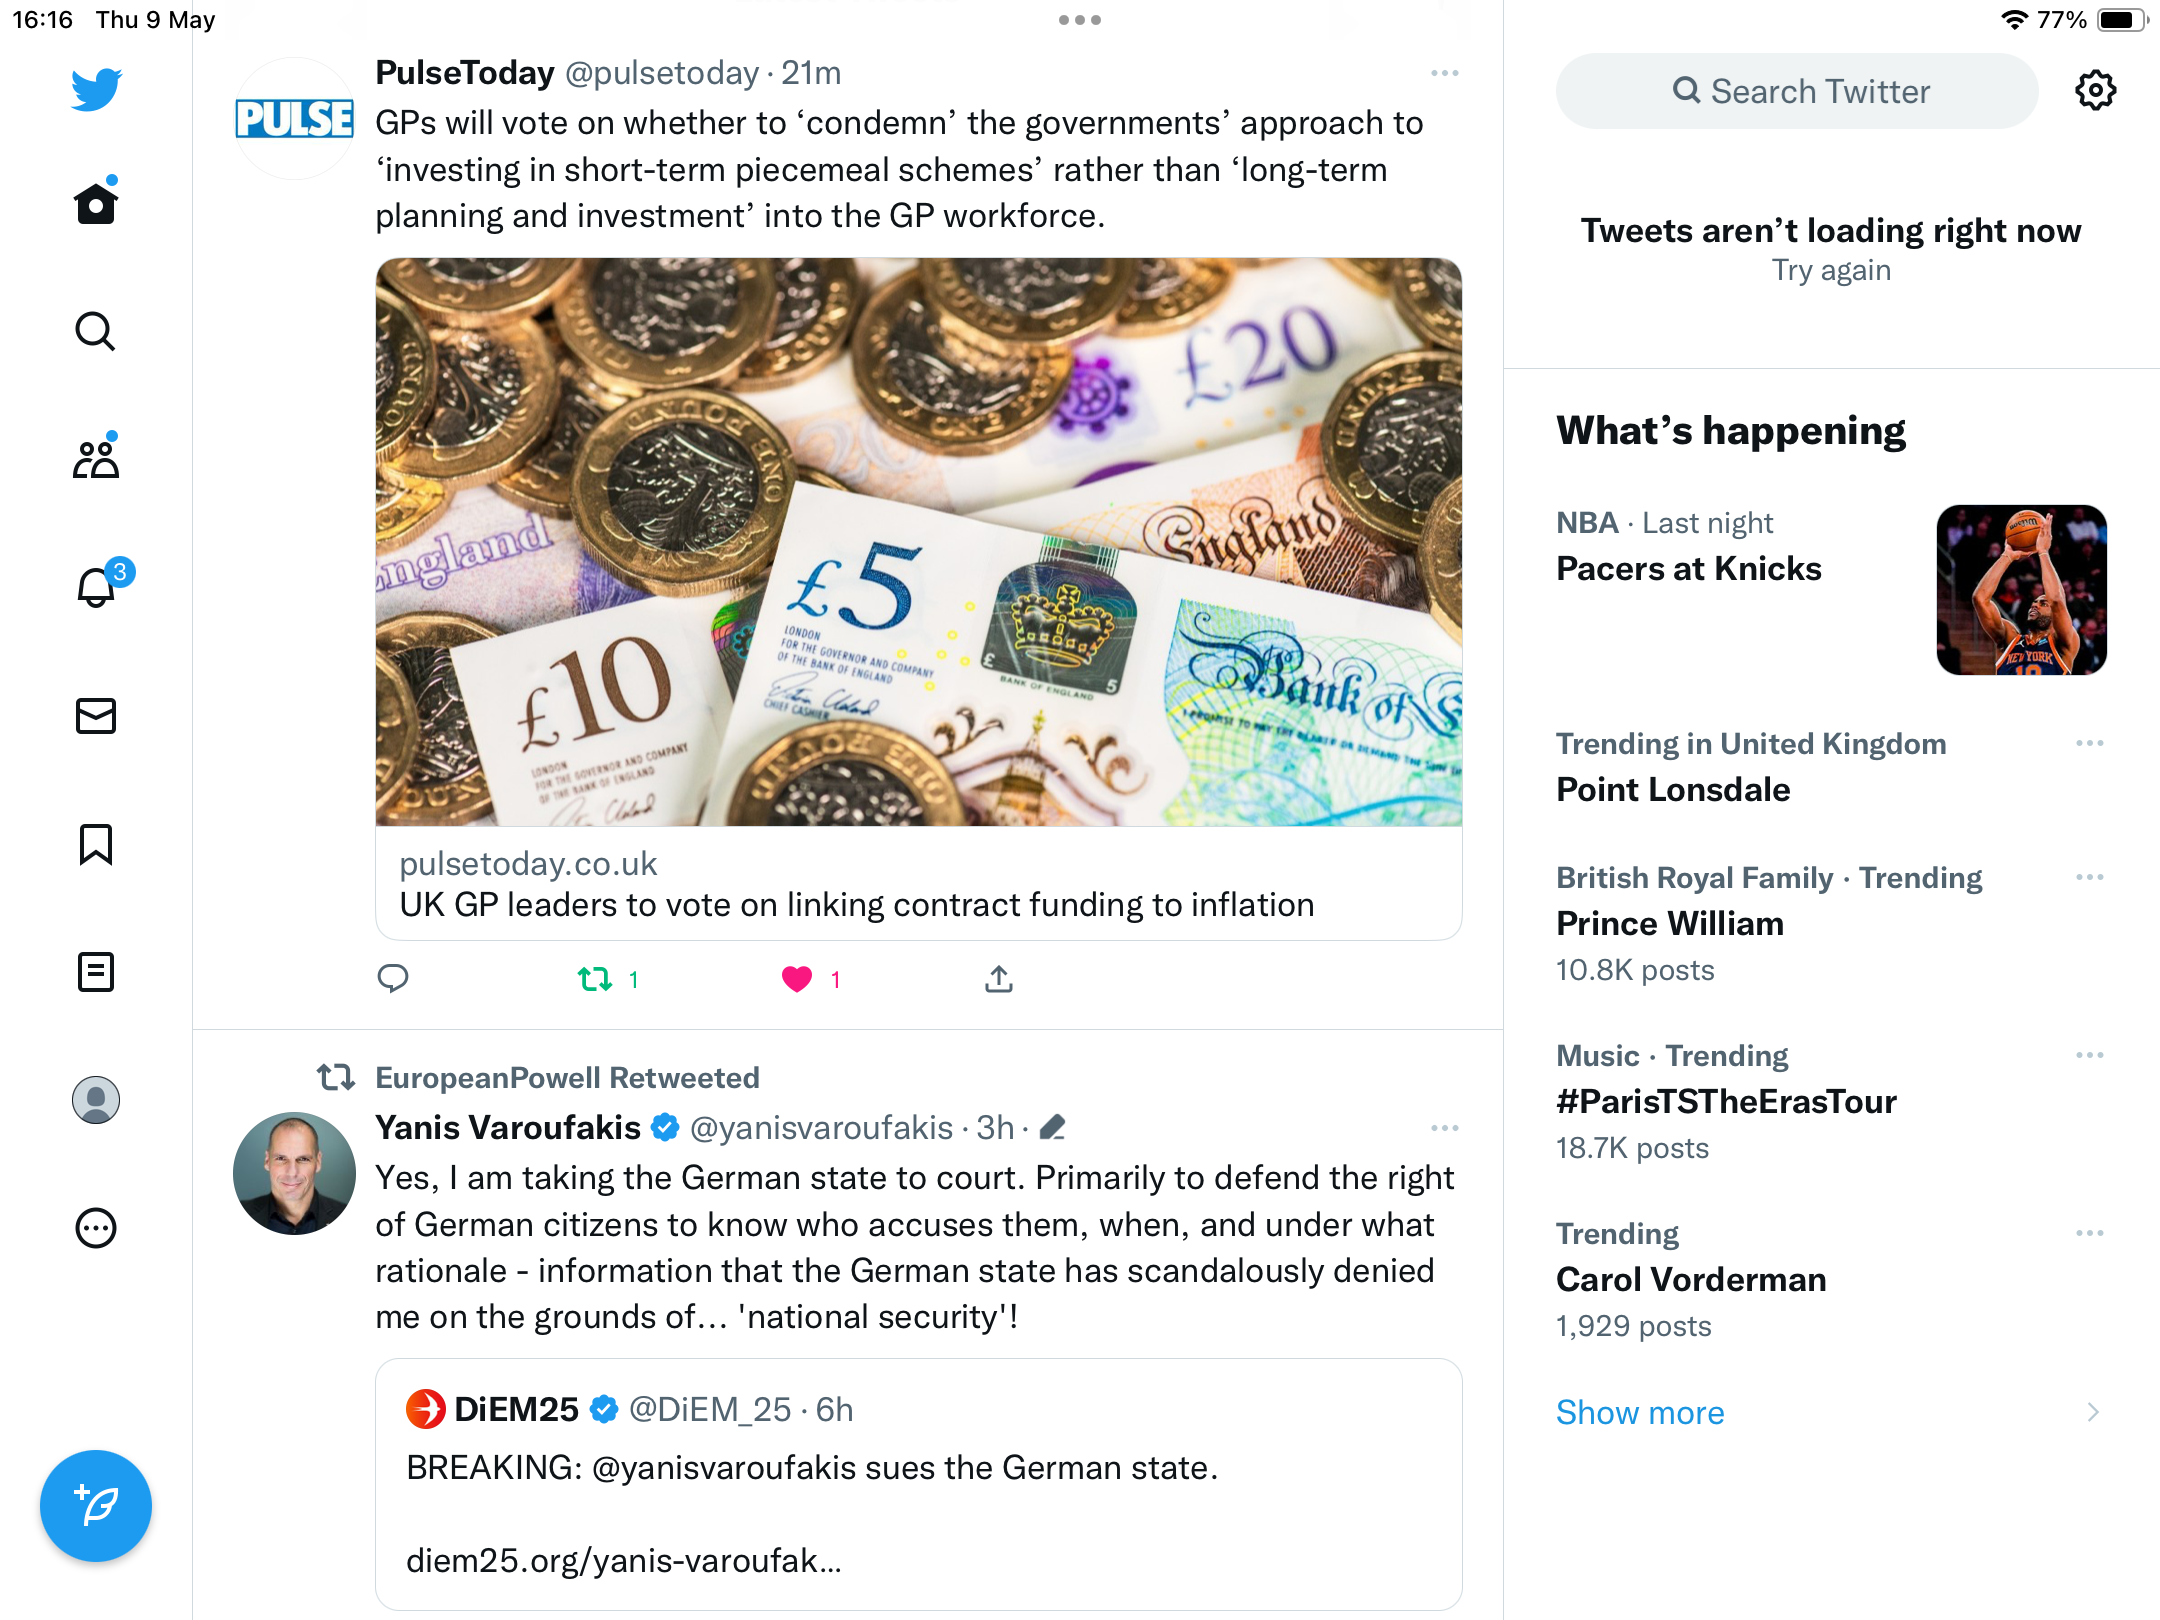This screenshot has height=1620, width=2160.
Task: Open the Bookmarks icon
Action: 96,844
